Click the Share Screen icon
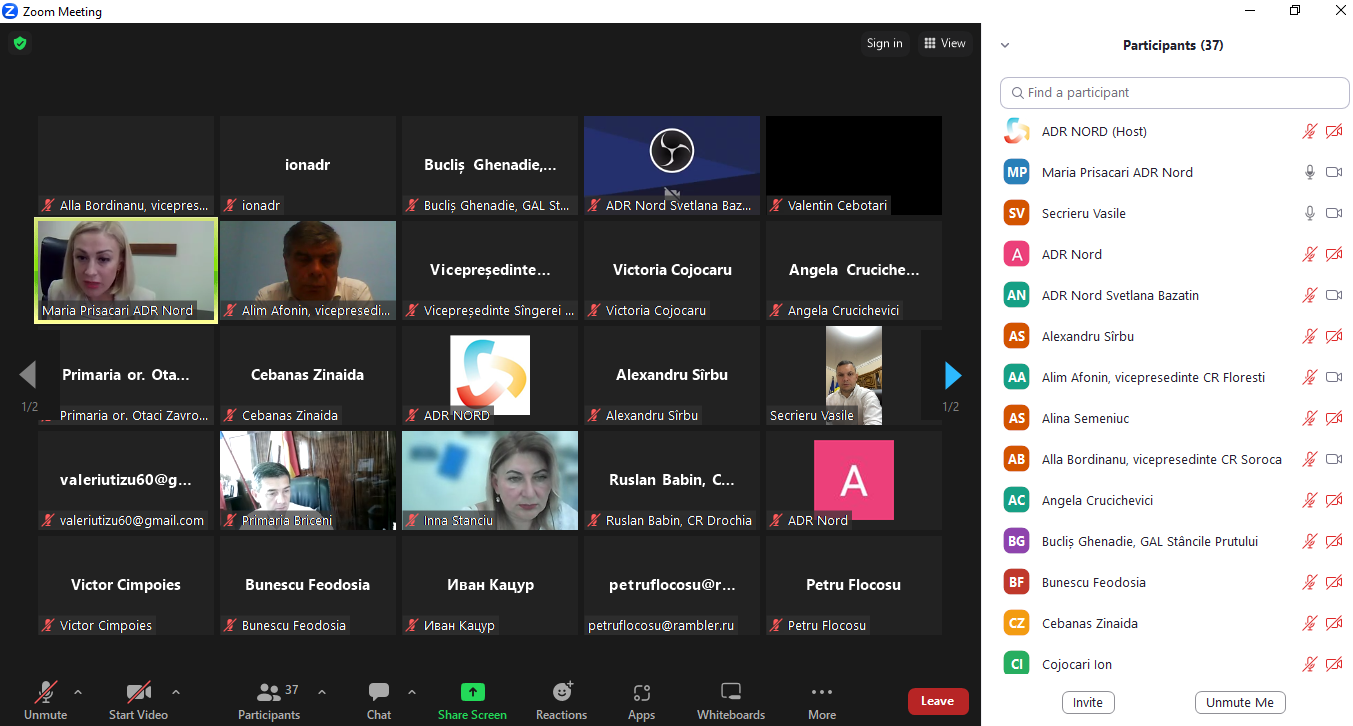The image size is (1353, 726). [x=472, y=692]
